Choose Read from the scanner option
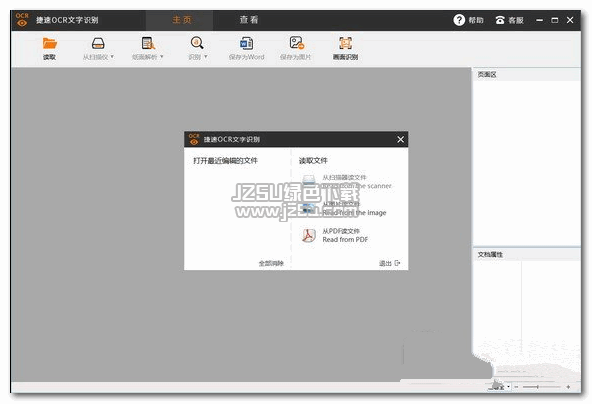This screenshot has height=404, width=592. [x=347, y=182]
